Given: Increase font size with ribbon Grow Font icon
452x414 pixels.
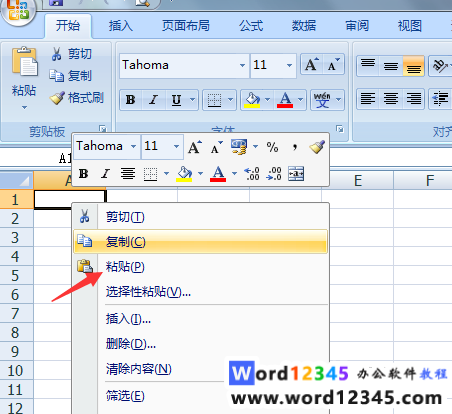Looking at the screenshot, I should pyautogui.click(x=311, y=64).
